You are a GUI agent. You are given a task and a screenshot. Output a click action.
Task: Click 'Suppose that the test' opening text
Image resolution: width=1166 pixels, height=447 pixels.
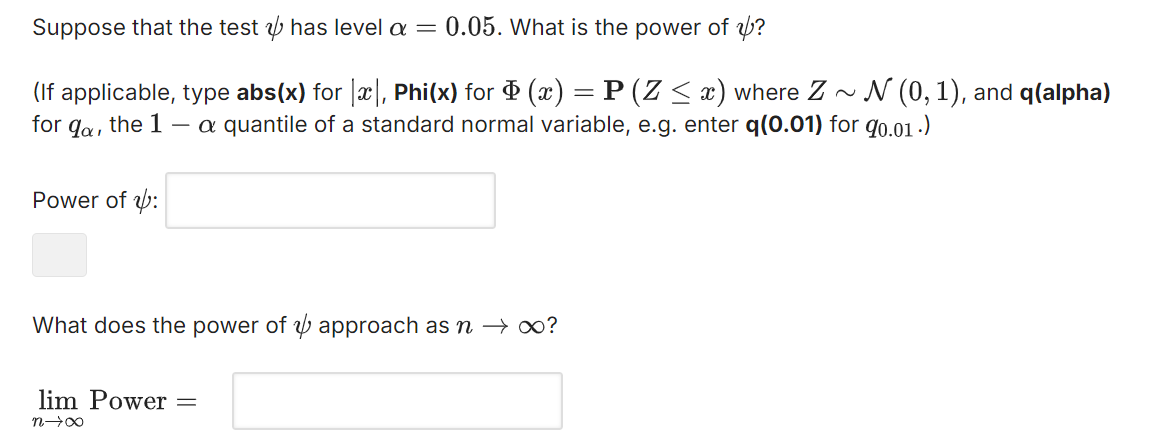pos(146,28)
